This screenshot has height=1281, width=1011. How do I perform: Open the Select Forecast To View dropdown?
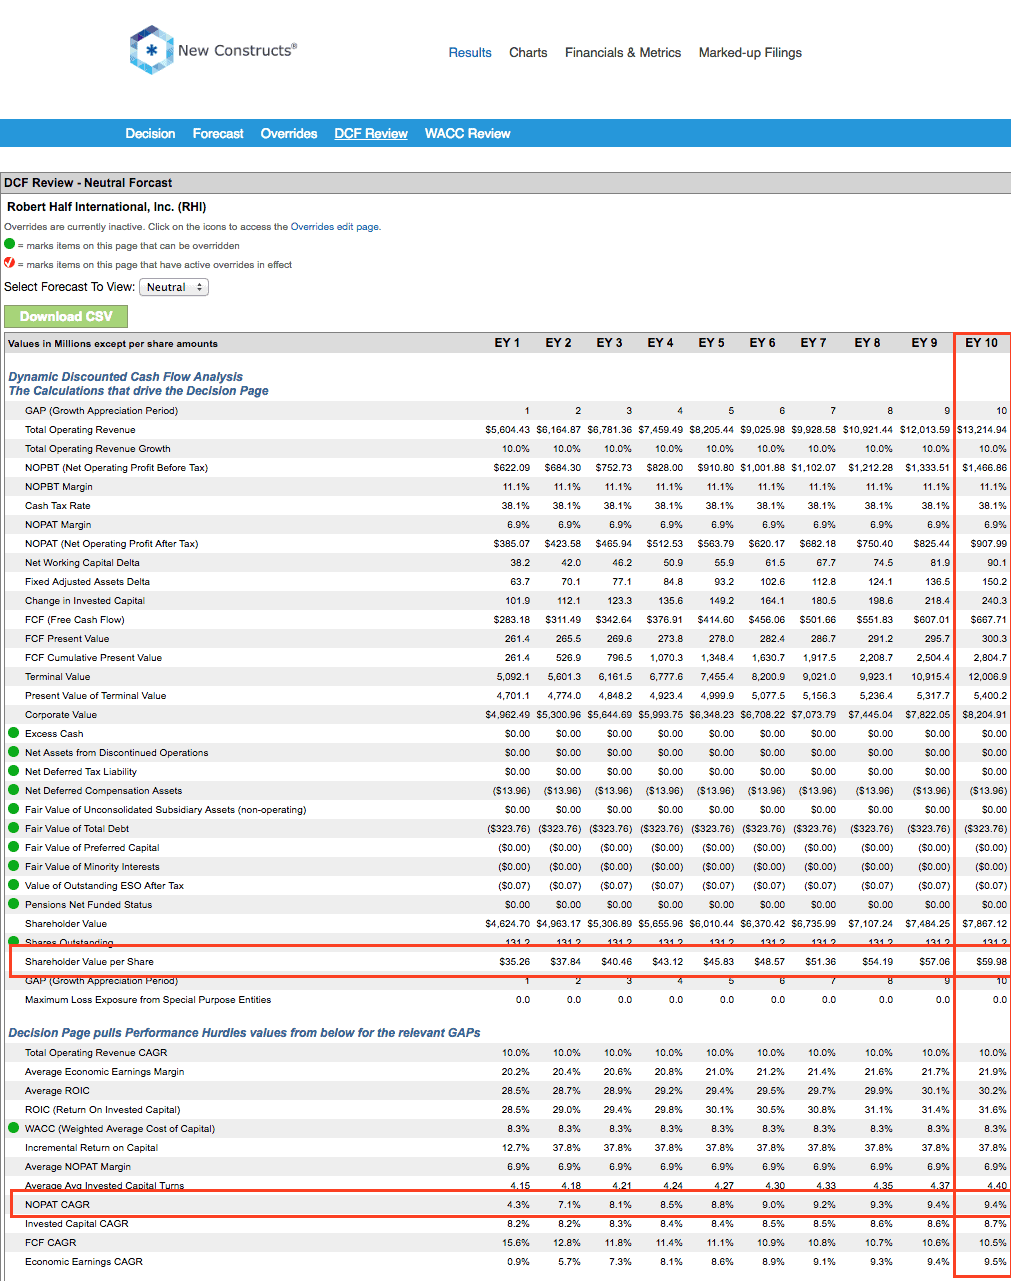pyautogui.click(x=174, y=287)
